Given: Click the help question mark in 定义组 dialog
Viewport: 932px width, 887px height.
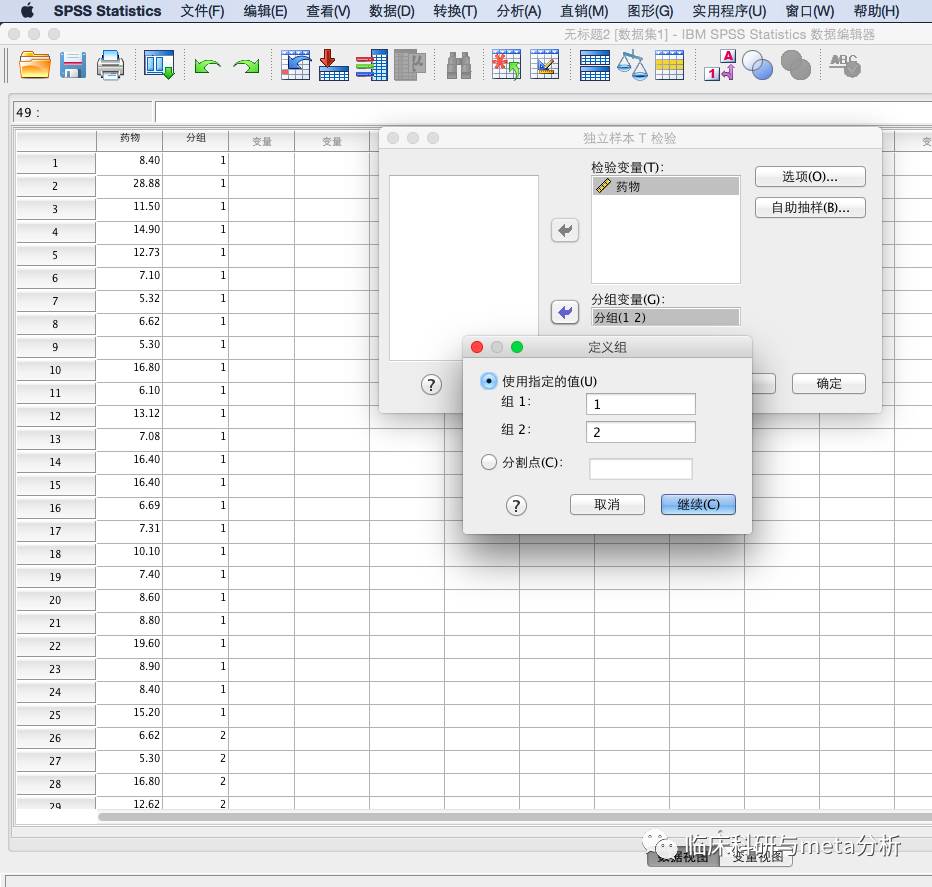Looking at the screenshot, I should [x=516, y=505].
